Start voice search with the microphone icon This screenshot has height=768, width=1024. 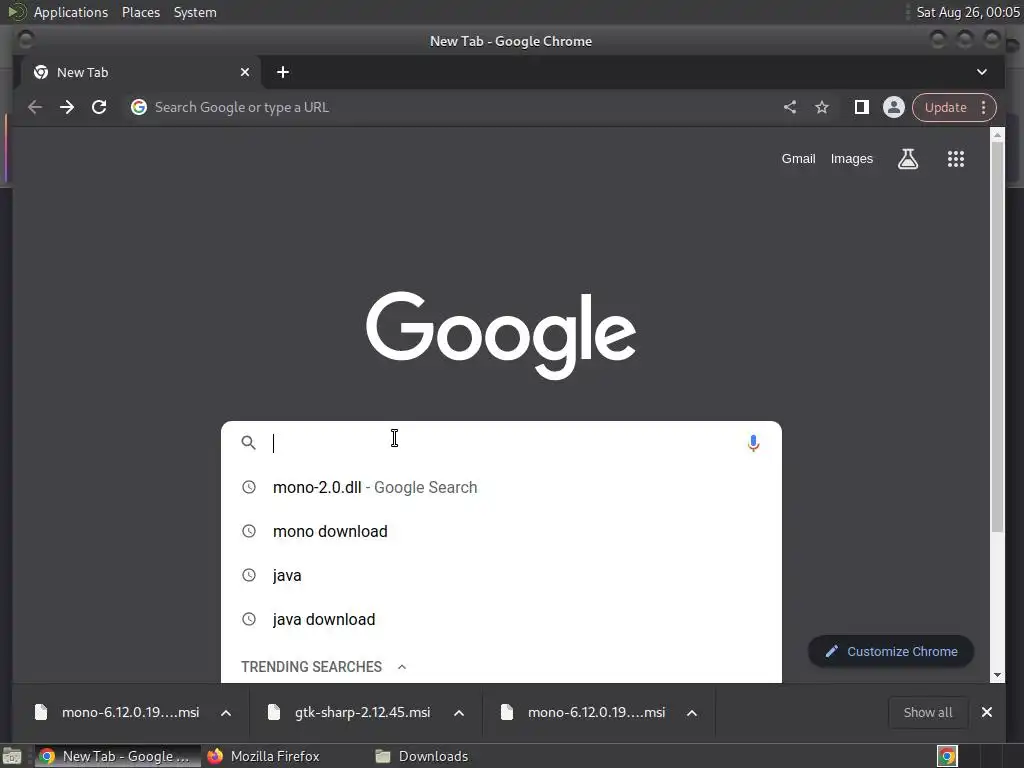pyautogui.click(x=753, y=443)
